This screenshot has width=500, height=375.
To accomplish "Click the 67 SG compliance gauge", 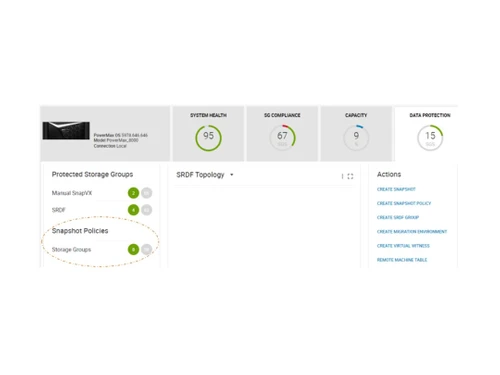I will pyautogui.click(x=282, y=138).
